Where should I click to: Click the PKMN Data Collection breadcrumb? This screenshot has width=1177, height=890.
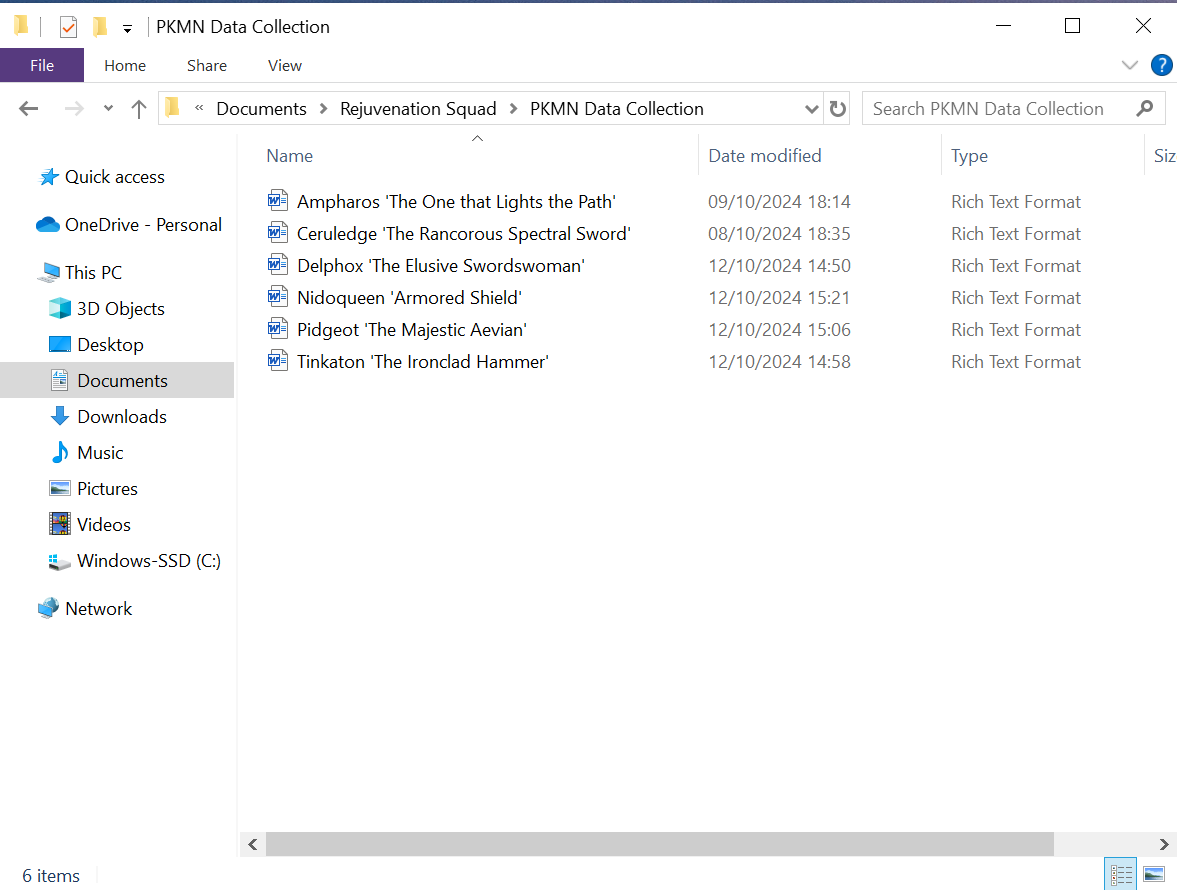pyautogui.click(x=616, y=109)
